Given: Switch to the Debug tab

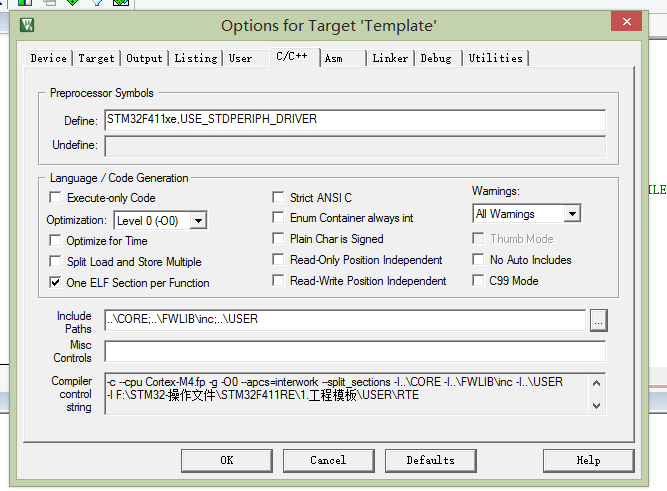Looking at the screenshot, I should (436, 58).
